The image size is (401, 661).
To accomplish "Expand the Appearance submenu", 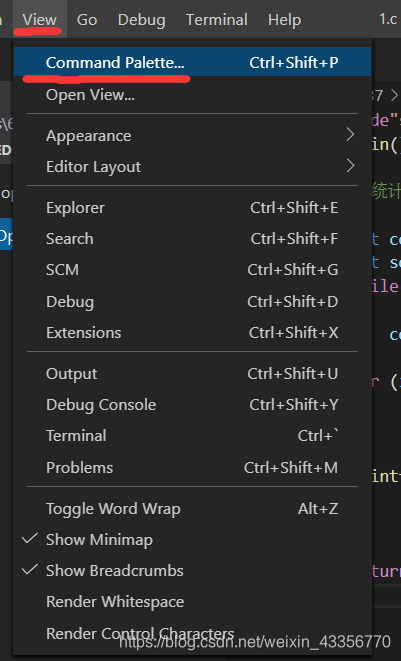I will tap(192, 136).
